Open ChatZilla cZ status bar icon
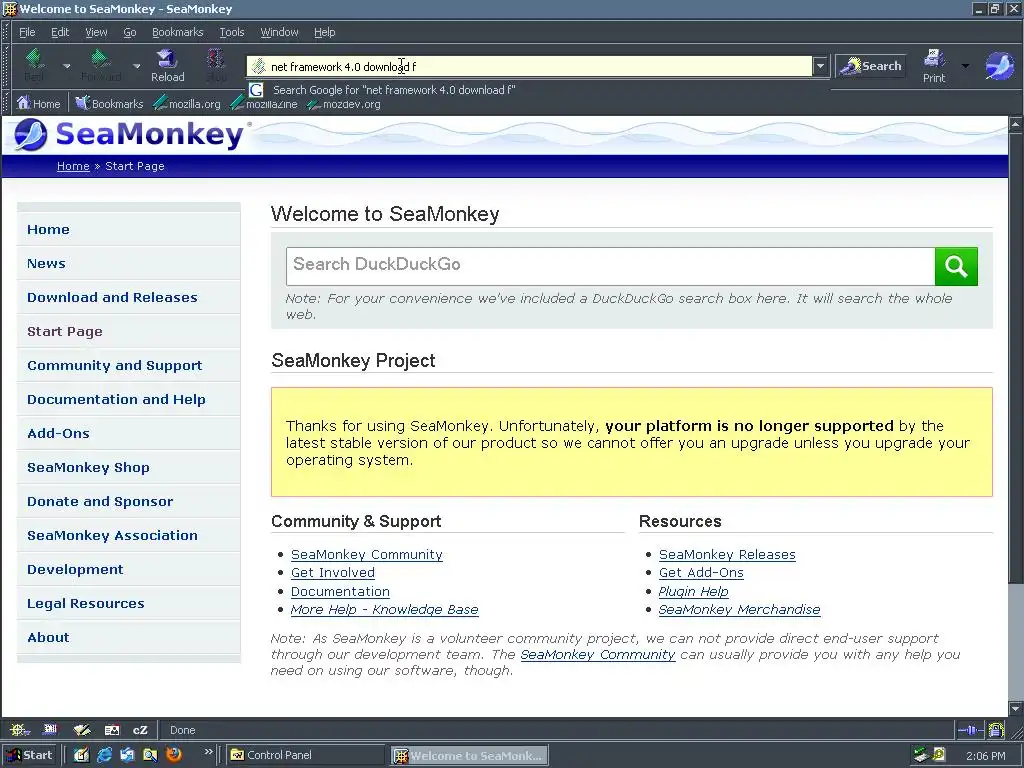This screenshot has width=1024, height=768. point(140,729)
